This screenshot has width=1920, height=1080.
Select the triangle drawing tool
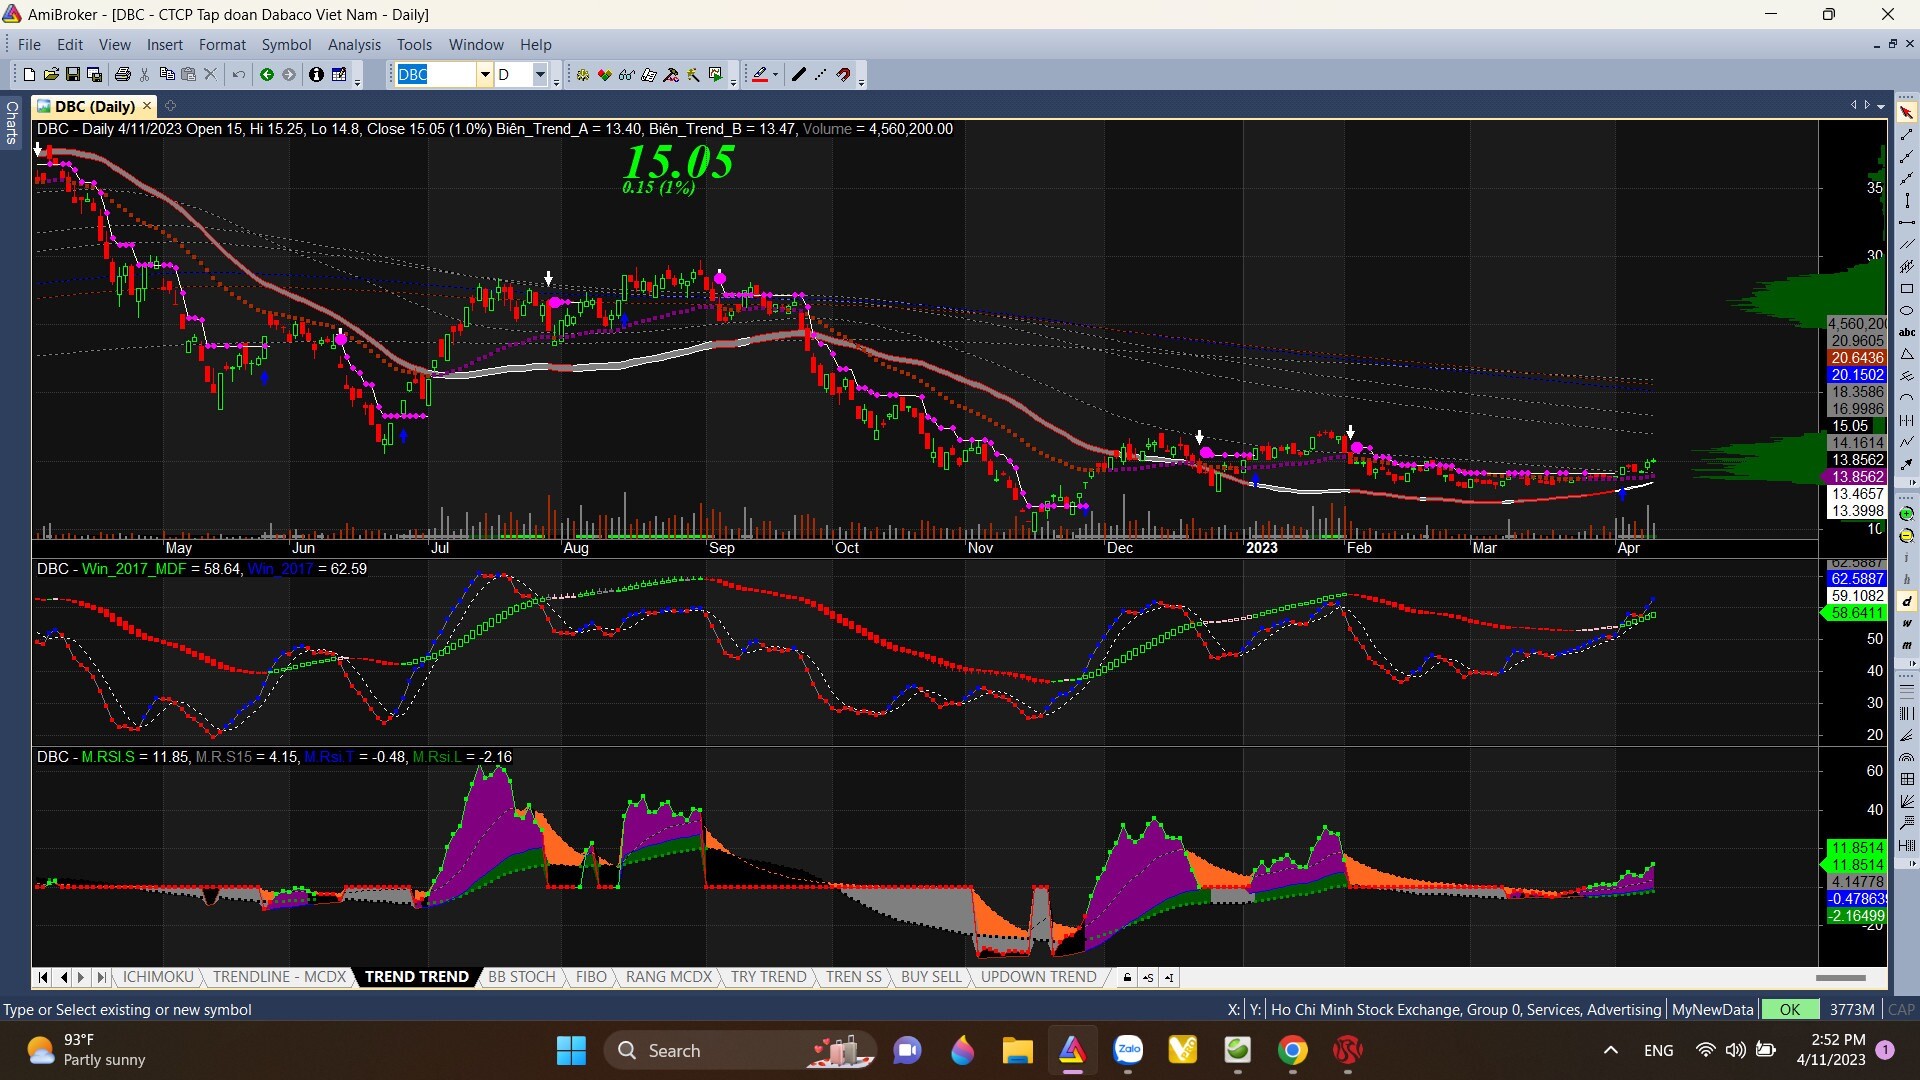(1906, 354)
